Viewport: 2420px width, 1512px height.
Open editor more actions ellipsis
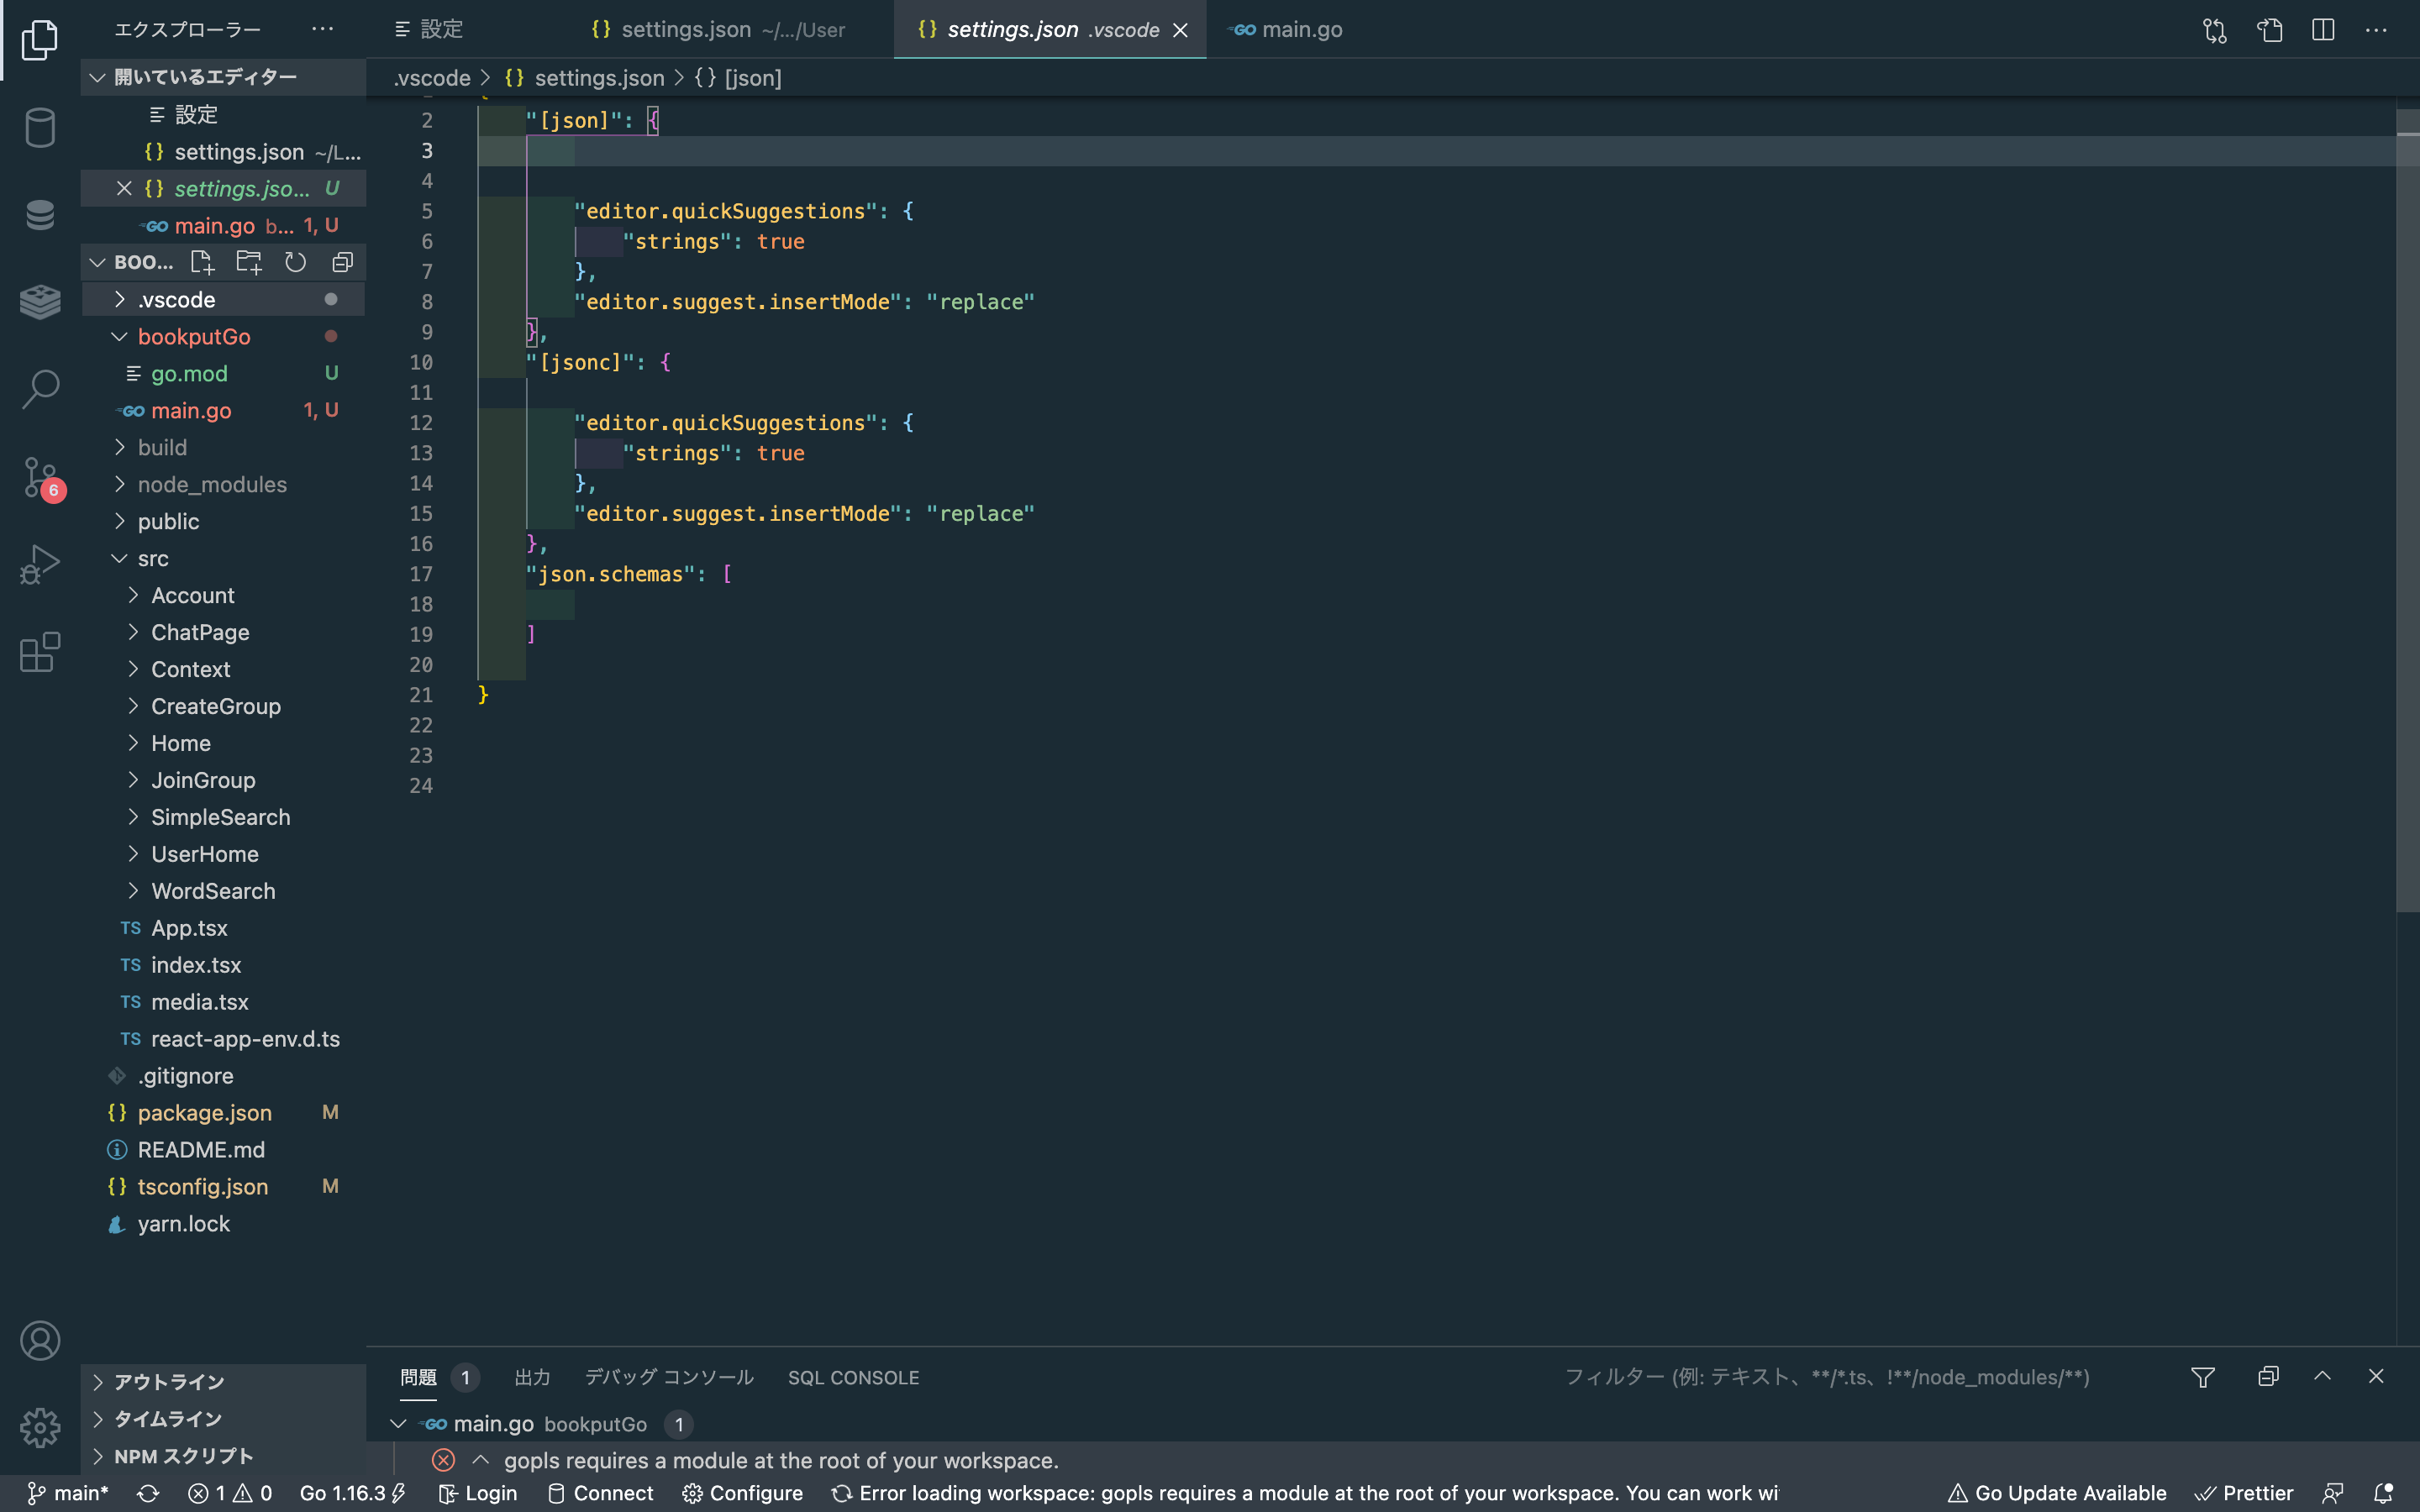[2376, 30]
